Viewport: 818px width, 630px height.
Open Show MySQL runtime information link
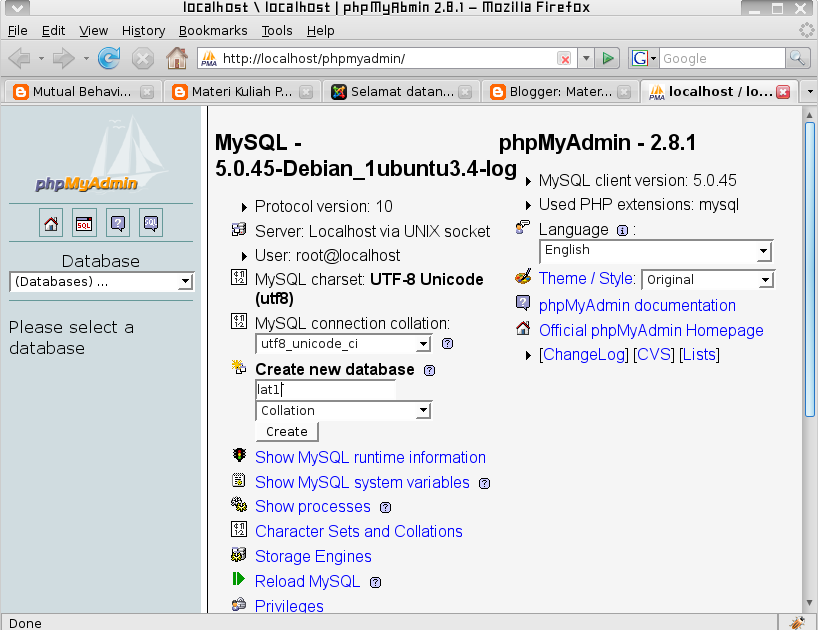point(370,457)
